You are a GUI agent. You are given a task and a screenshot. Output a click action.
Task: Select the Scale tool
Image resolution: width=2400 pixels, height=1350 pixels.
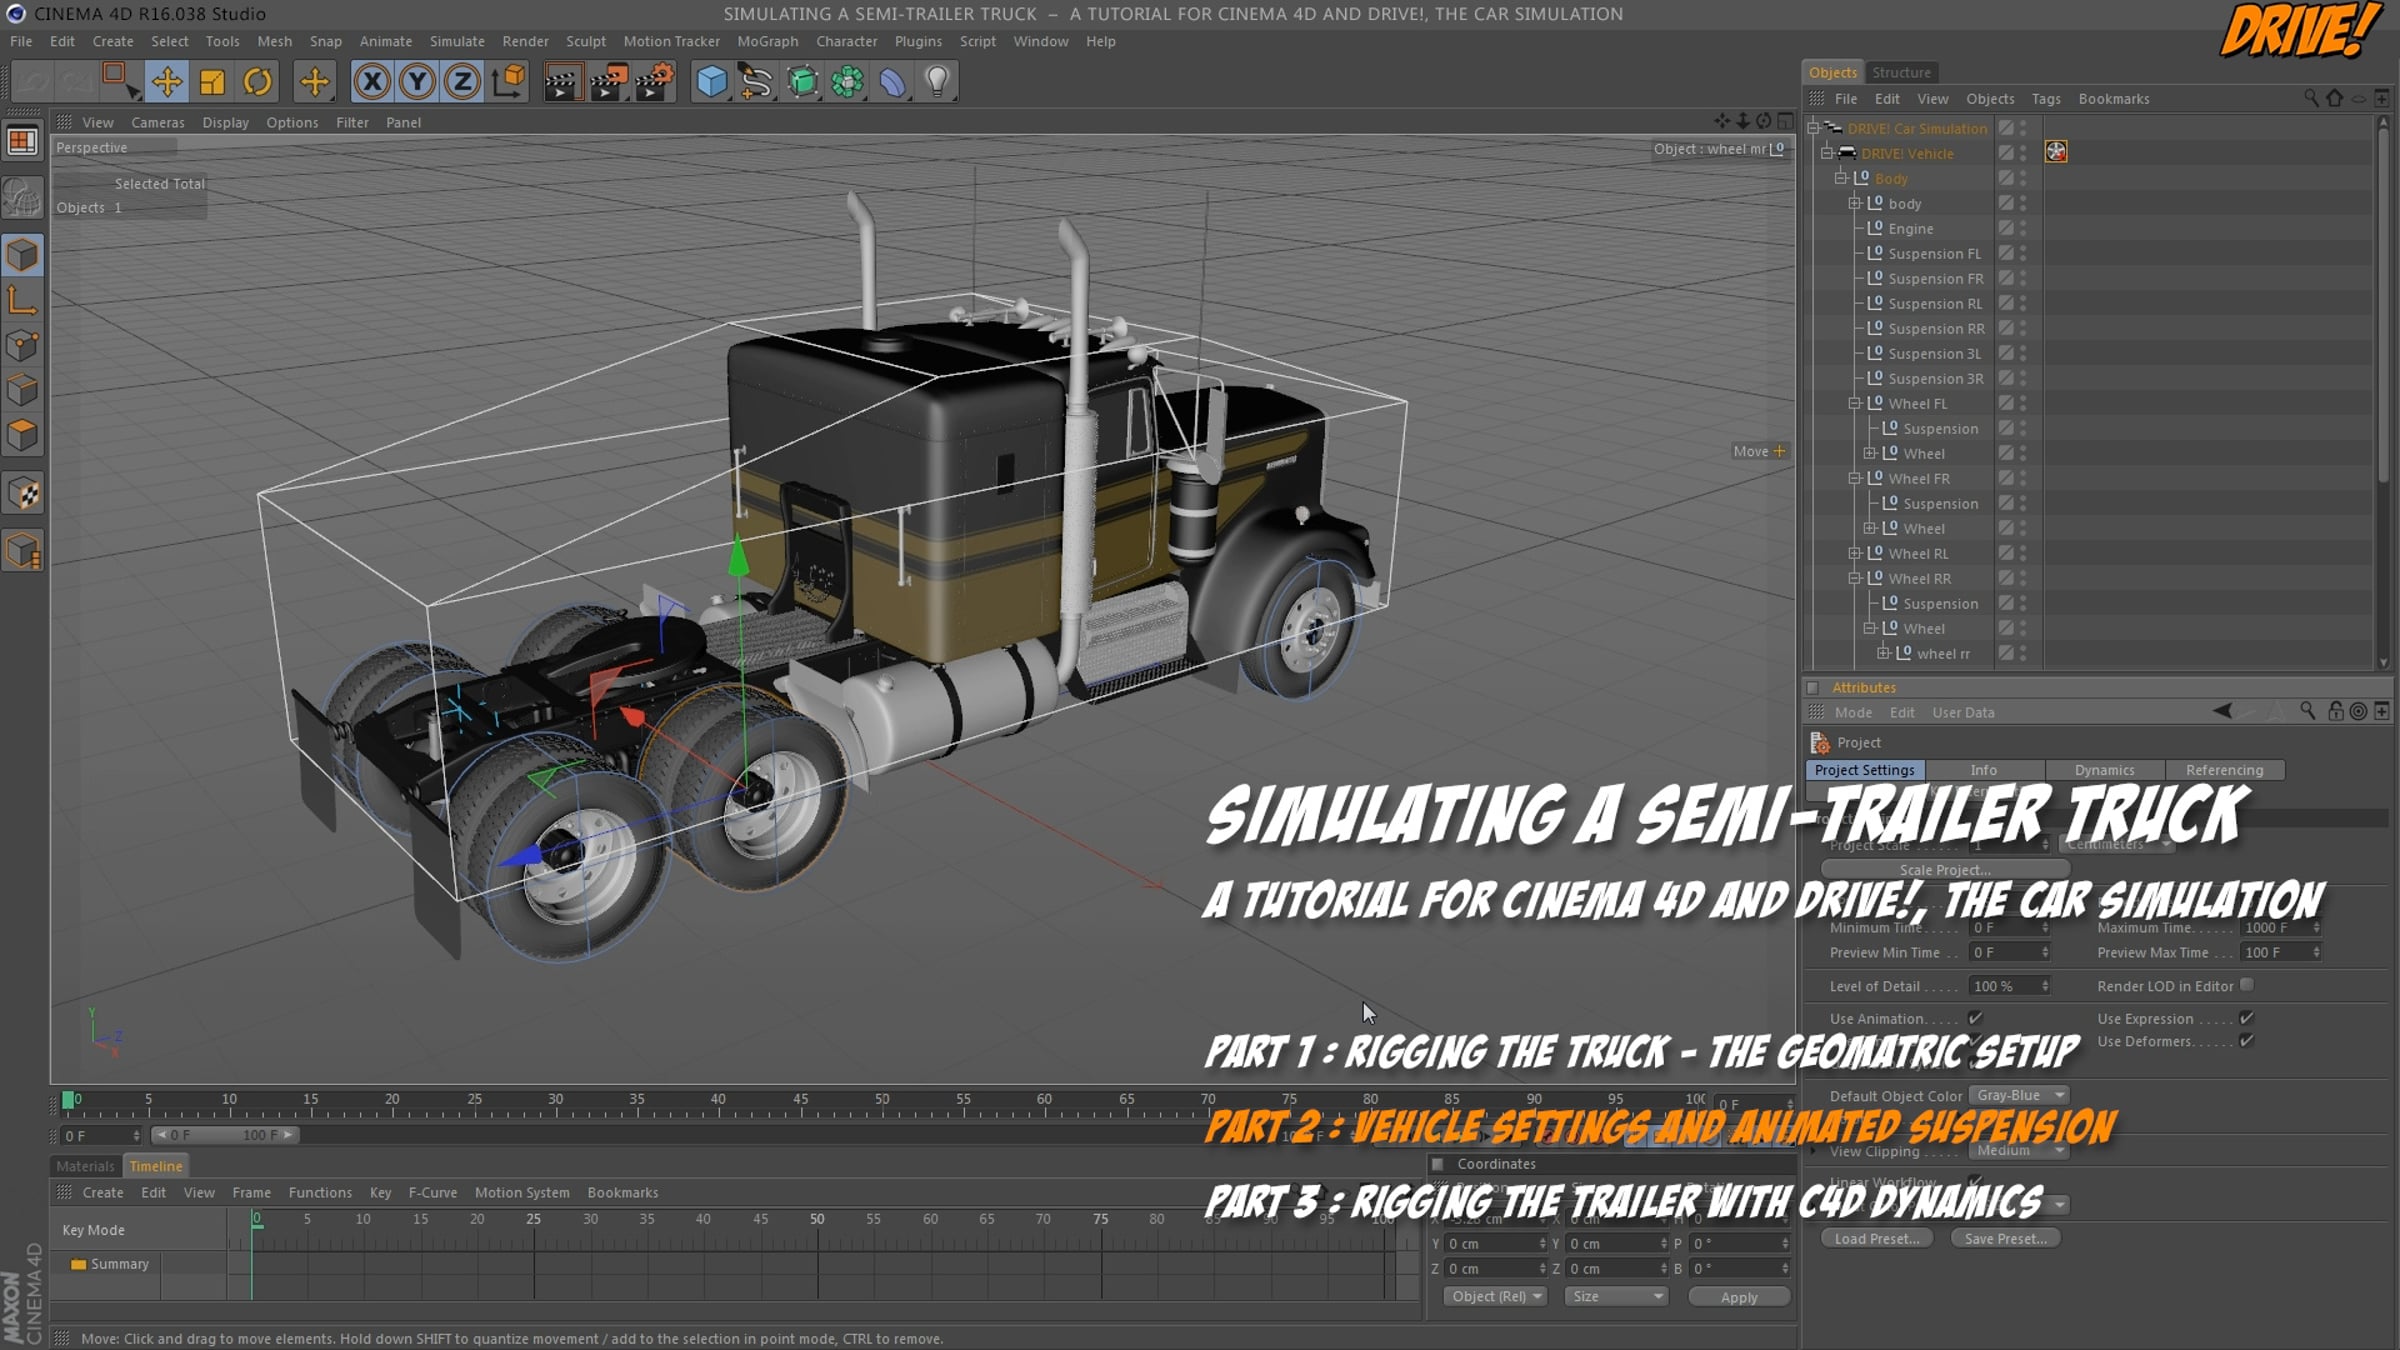click(x=212, y=82)
